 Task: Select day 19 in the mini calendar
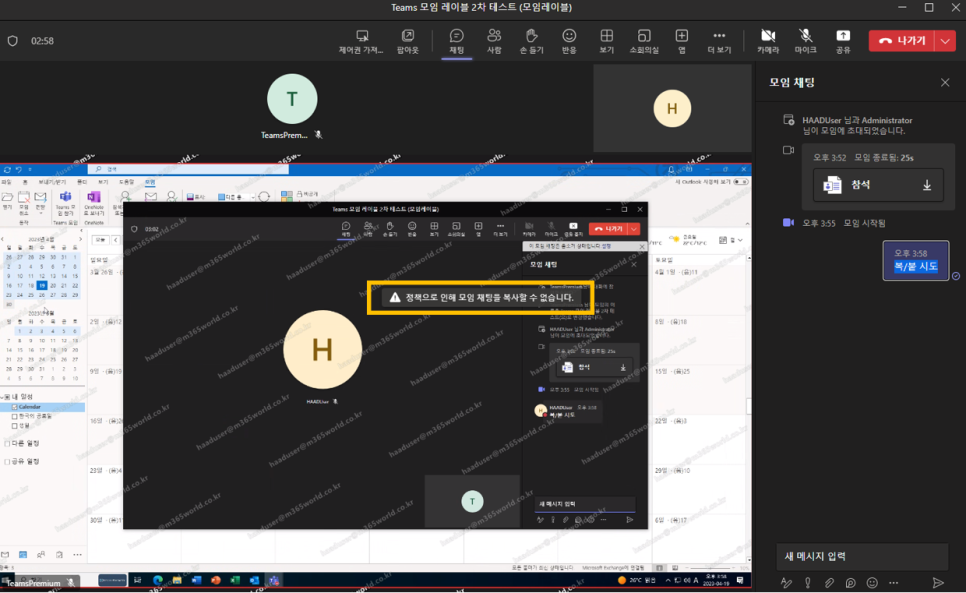41,286
